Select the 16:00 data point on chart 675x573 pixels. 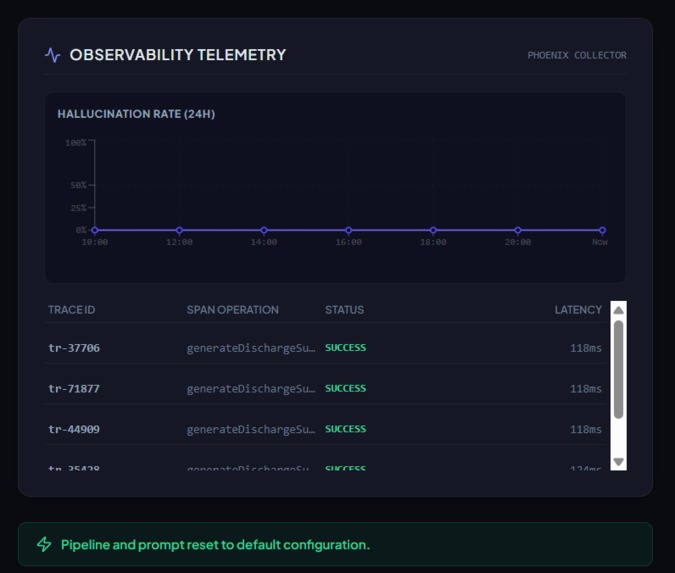tap(349, 230)
